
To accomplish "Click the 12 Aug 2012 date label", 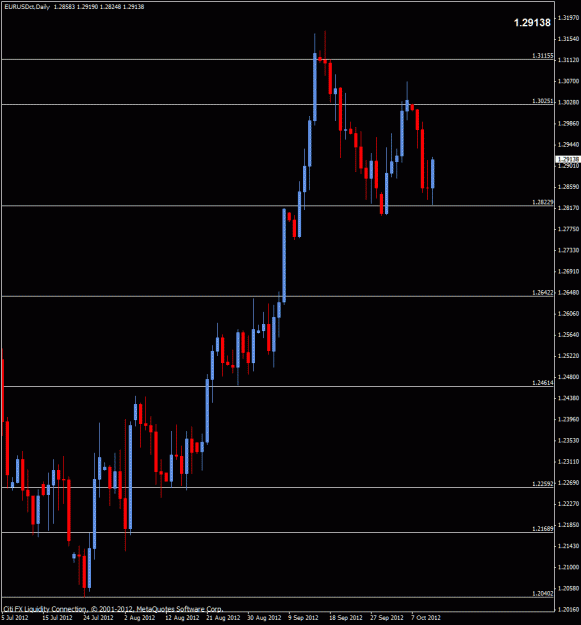I will pyautogui.click(x=182, y=617).
